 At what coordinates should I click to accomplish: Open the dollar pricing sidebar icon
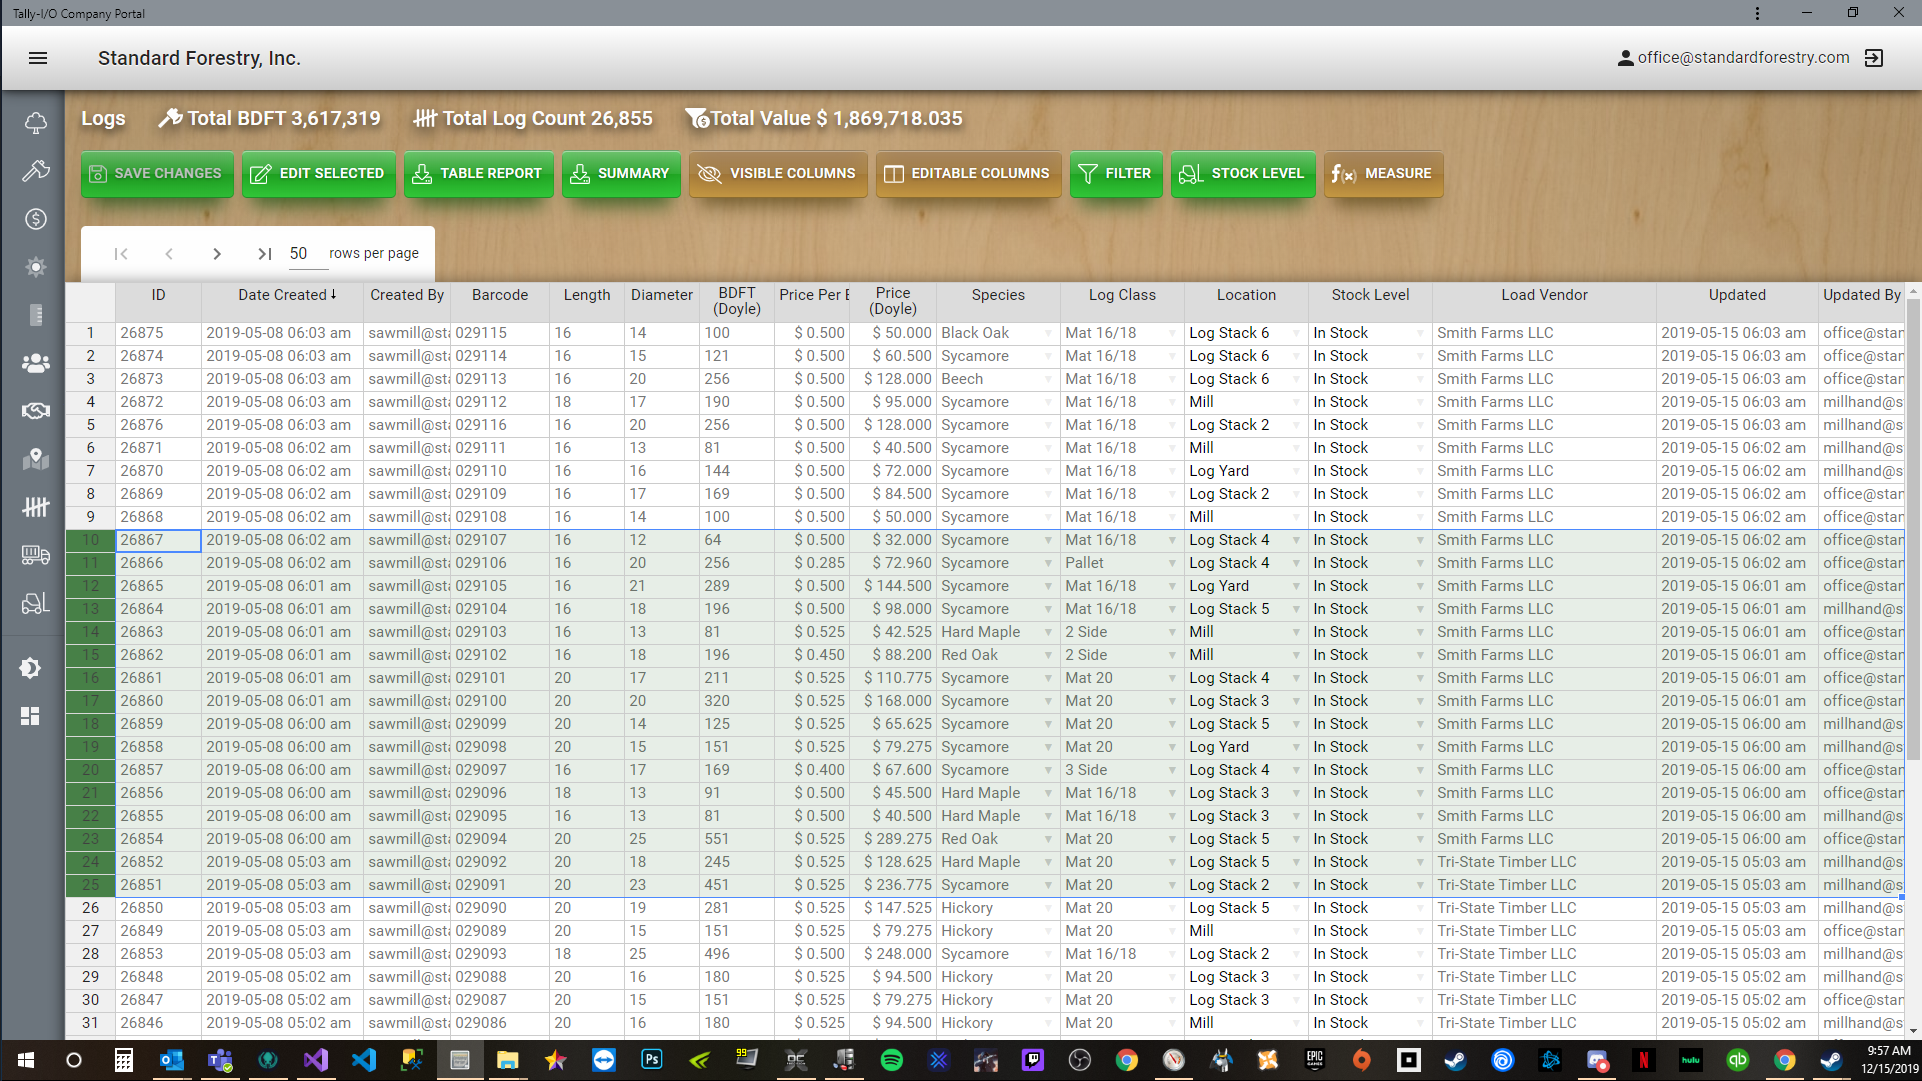[35, 219]
